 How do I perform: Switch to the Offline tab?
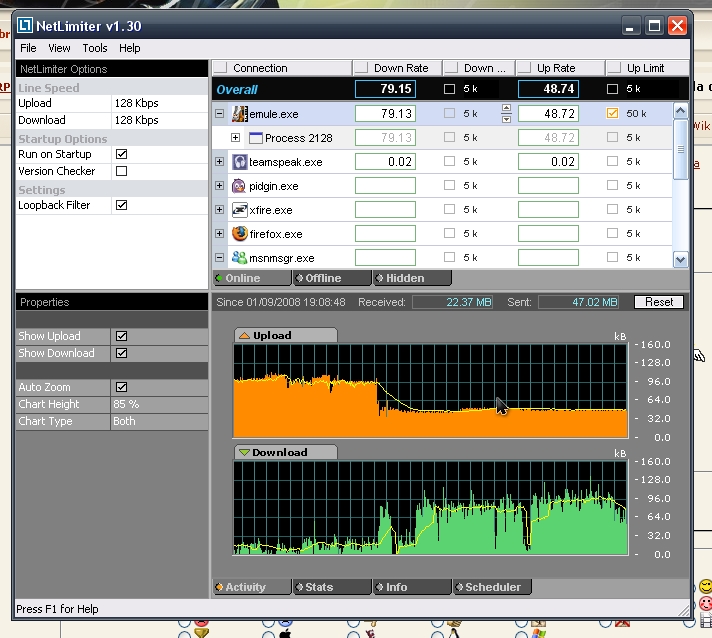[x=332, y=278]
